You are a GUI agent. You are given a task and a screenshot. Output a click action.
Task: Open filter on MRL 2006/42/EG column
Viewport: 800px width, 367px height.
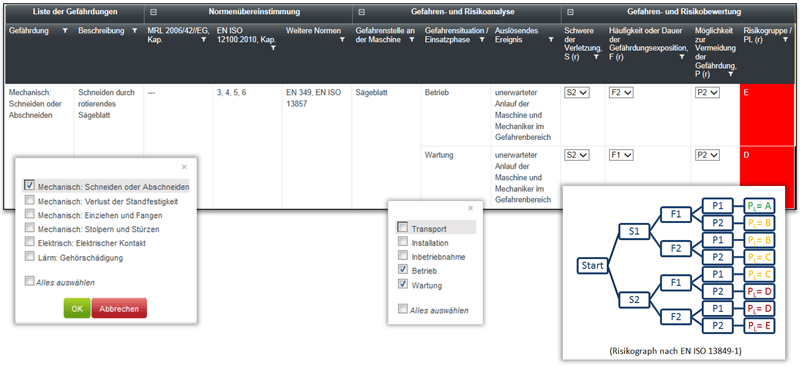pos(204,39)
